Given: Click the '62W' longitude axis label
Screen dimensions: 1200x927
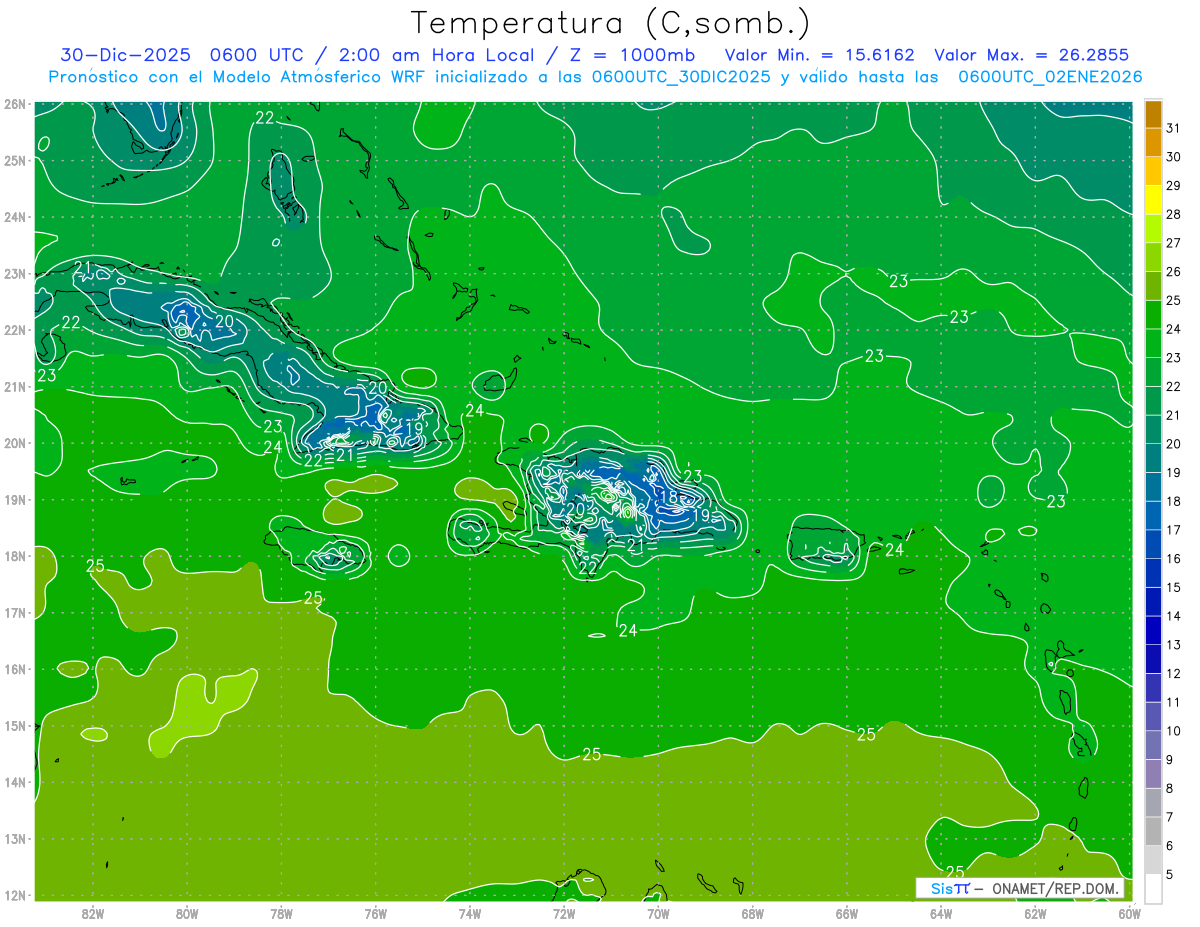Looking at the screenshot, I should [1035, 913].
